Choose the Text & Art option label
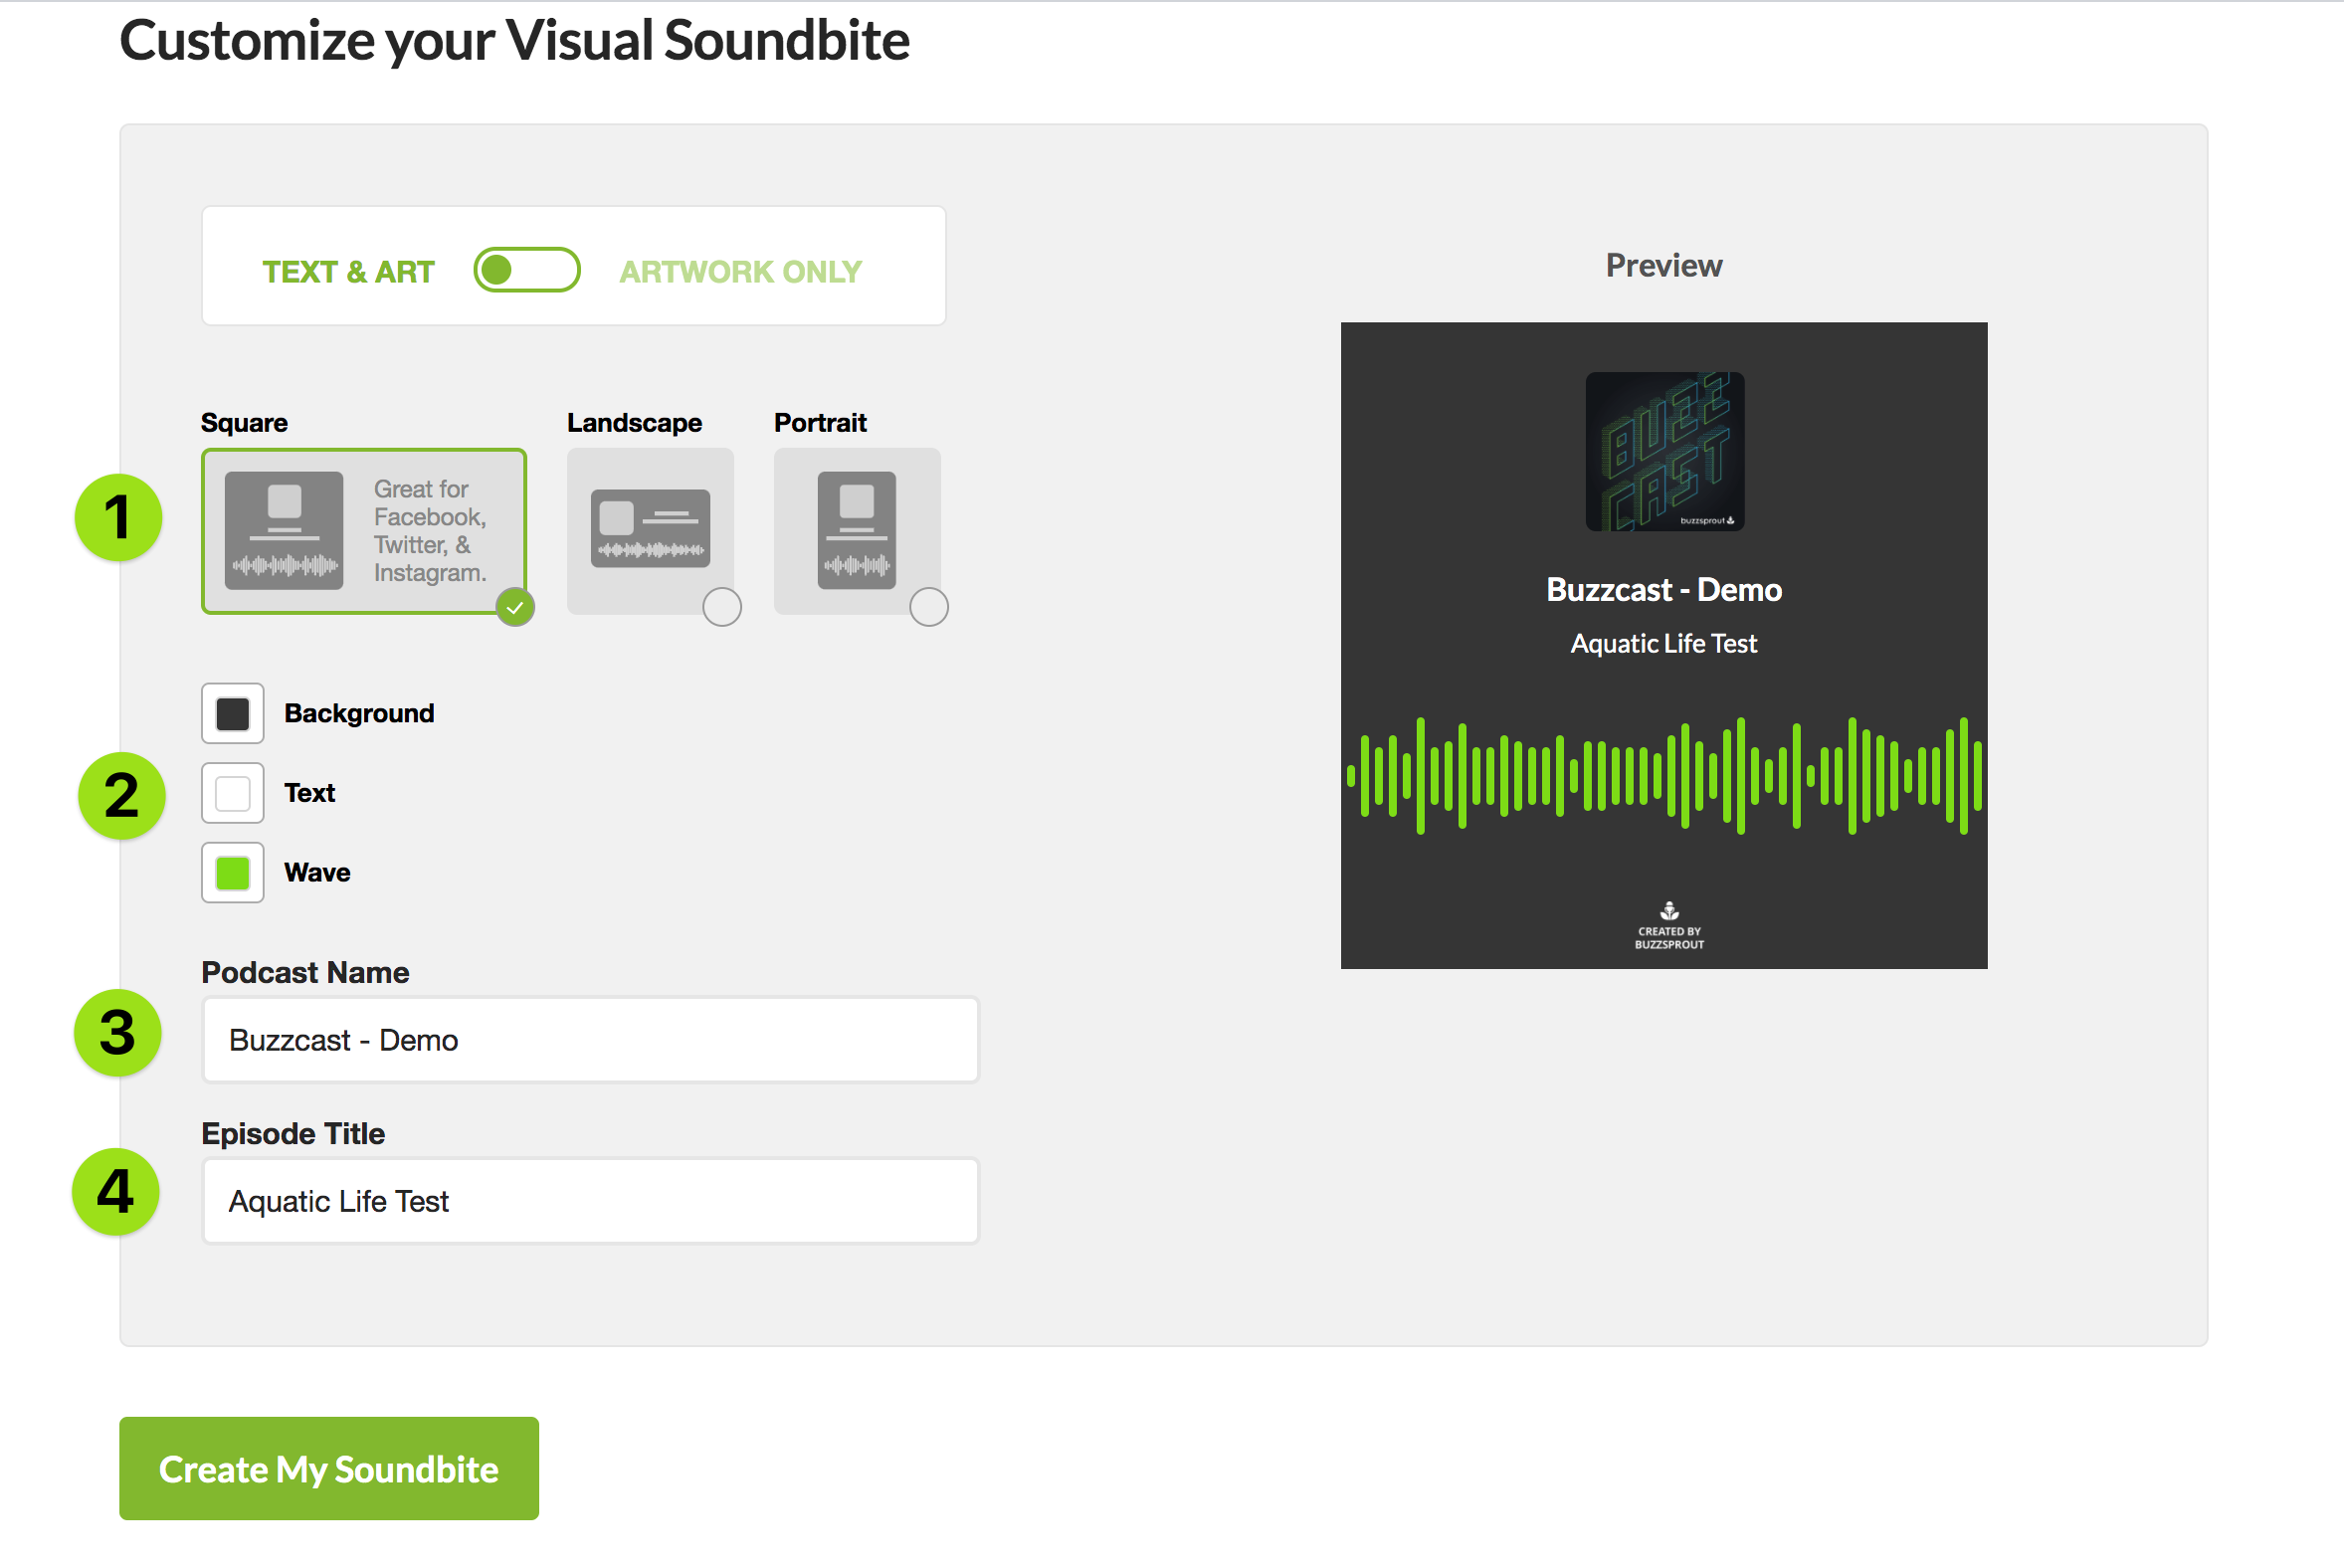 pyautogui.click(x=348, y=271)
